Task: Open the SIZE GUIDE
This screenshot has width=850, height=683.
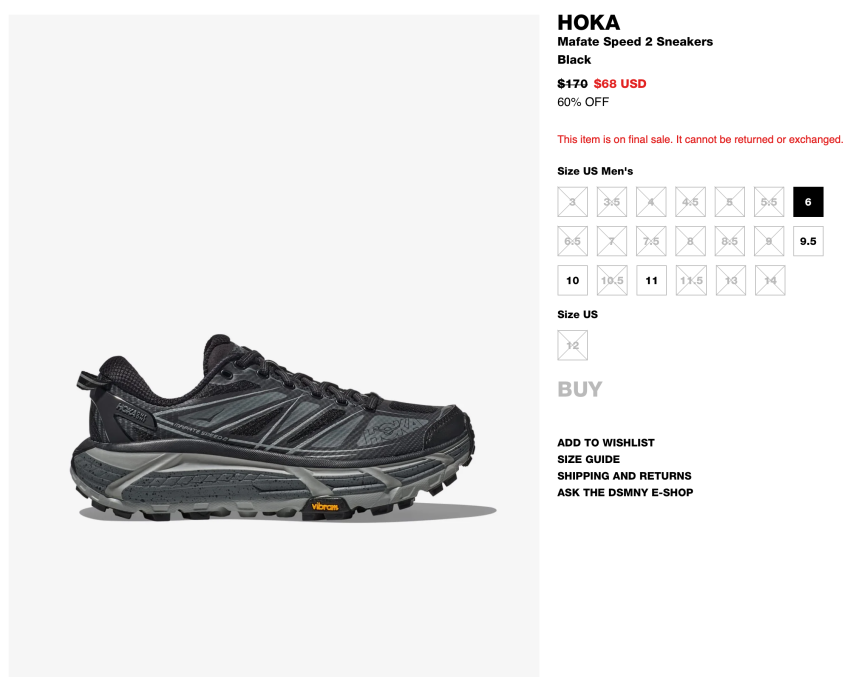Action: [x=588, y=459]
